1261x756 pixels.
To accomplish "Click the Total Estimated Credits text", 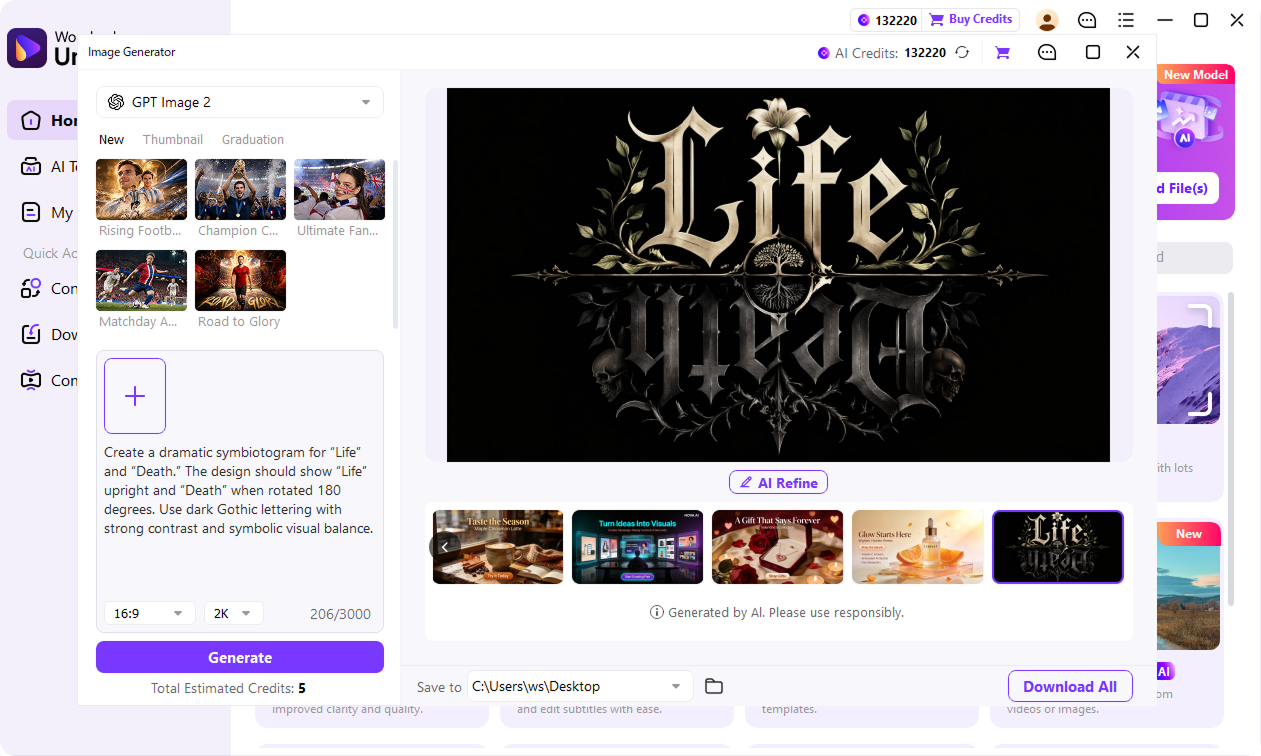I will pyautogui.click(x=228, y=688).
